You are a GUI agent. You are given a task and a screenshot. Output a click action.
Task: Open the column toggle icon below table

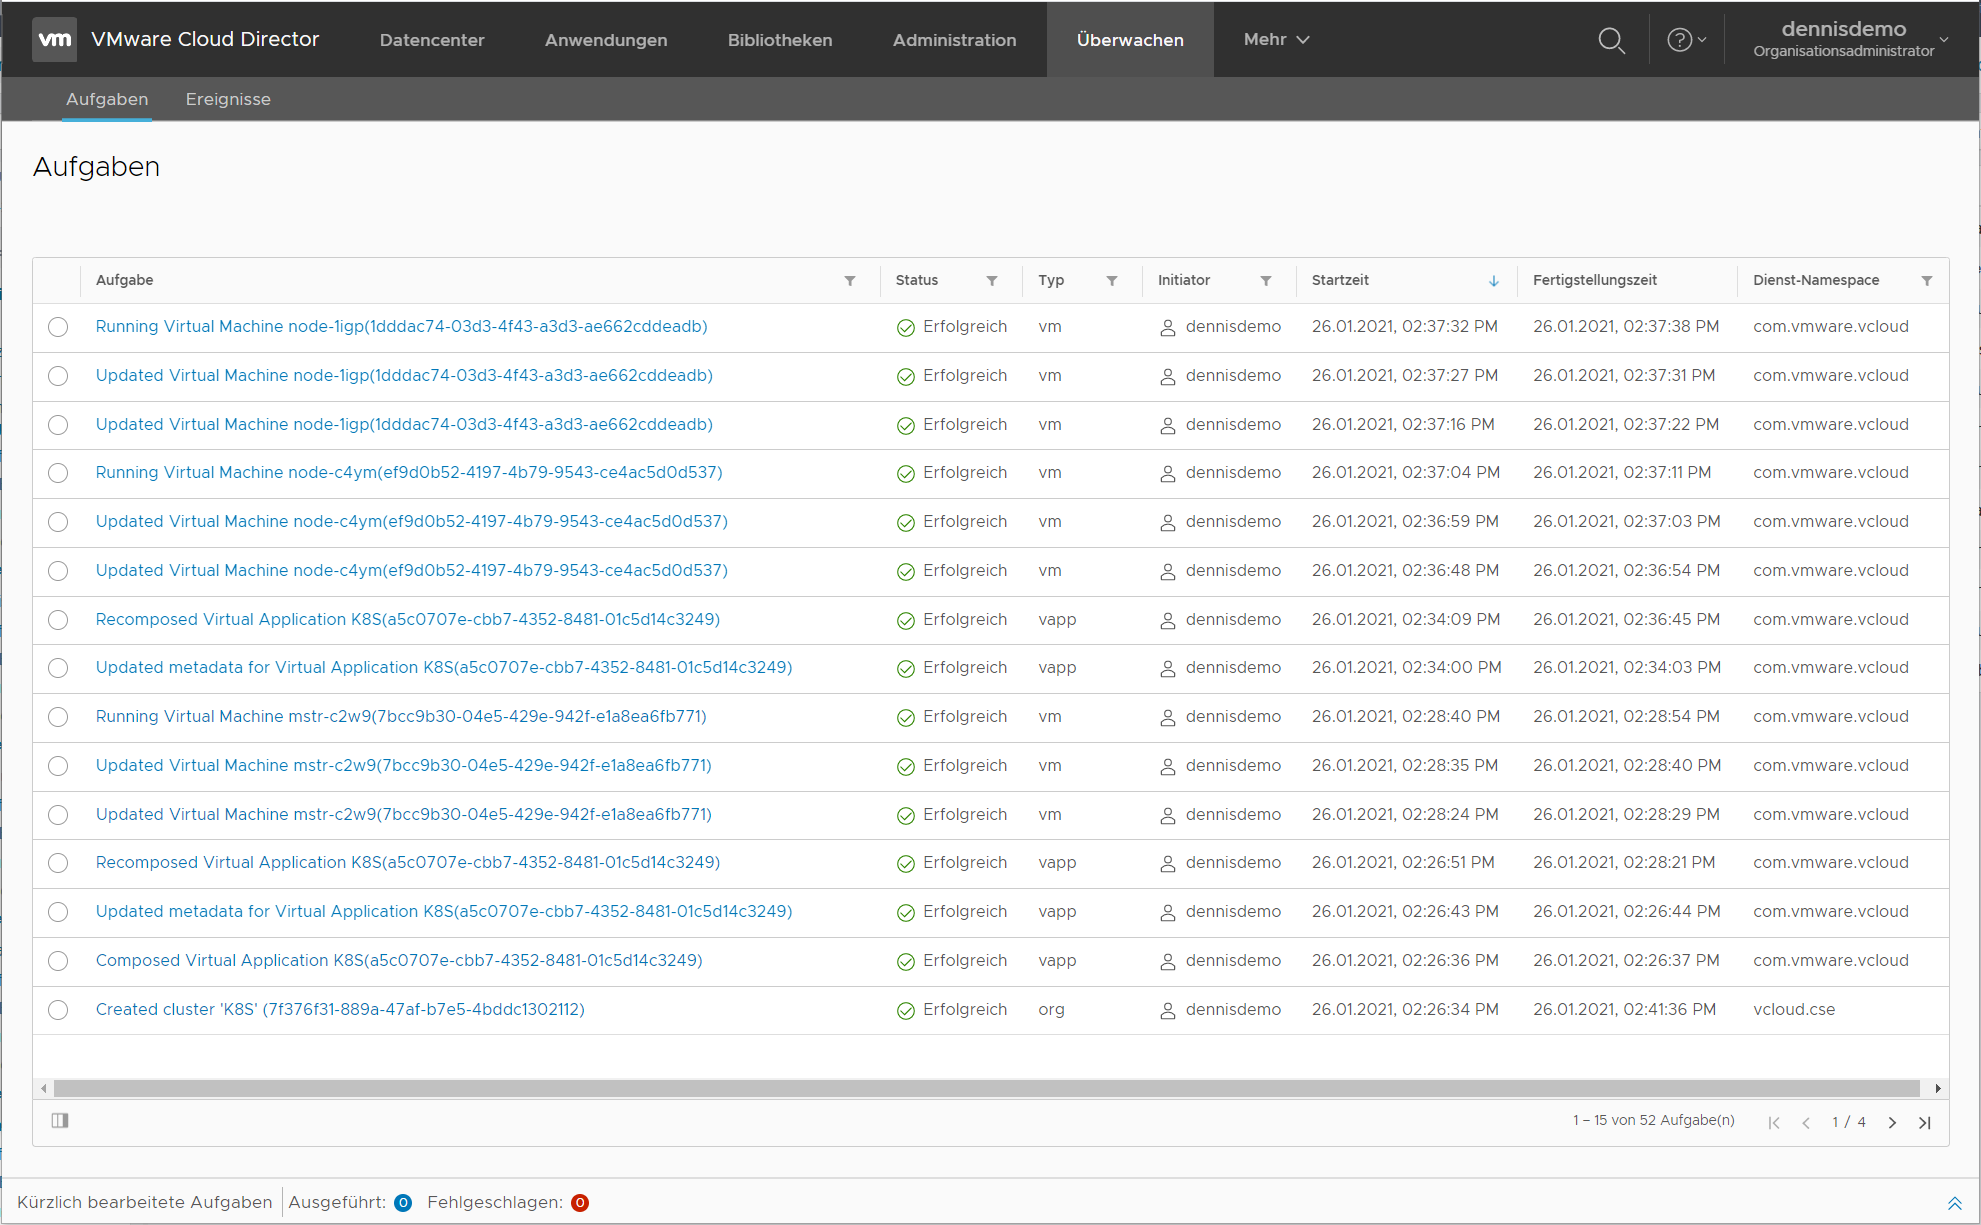[x=60, y=1121]
